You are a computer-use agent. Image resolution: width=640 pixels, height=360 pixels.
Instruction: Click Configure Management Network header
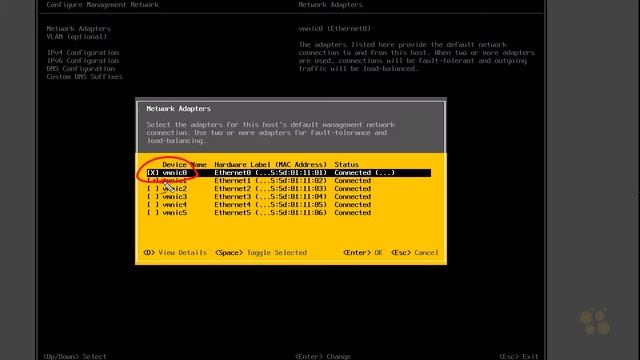tap(102, 5)
